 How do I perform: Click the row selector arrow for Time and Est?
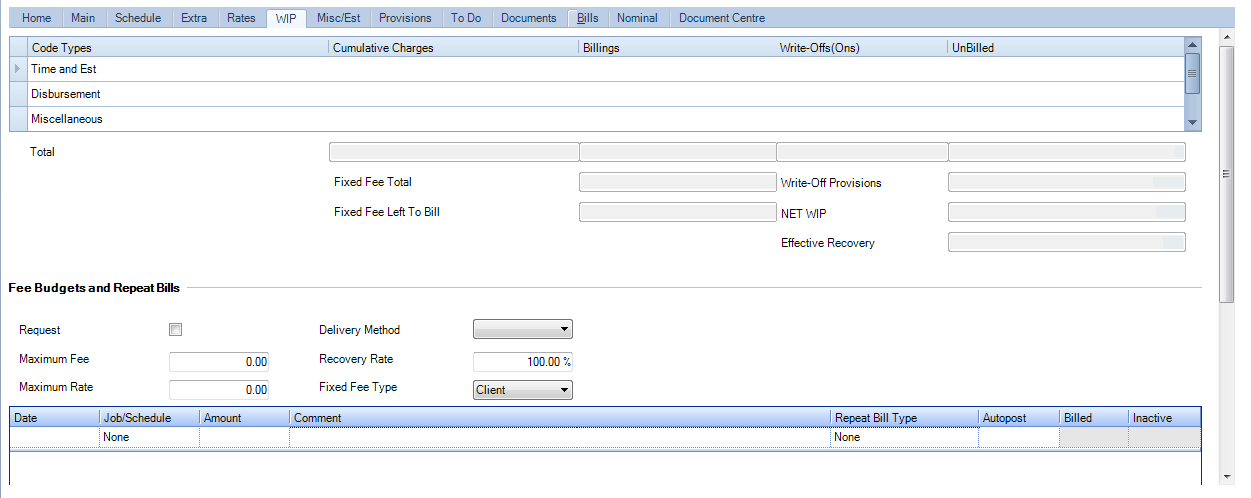[x=19, y=69]
